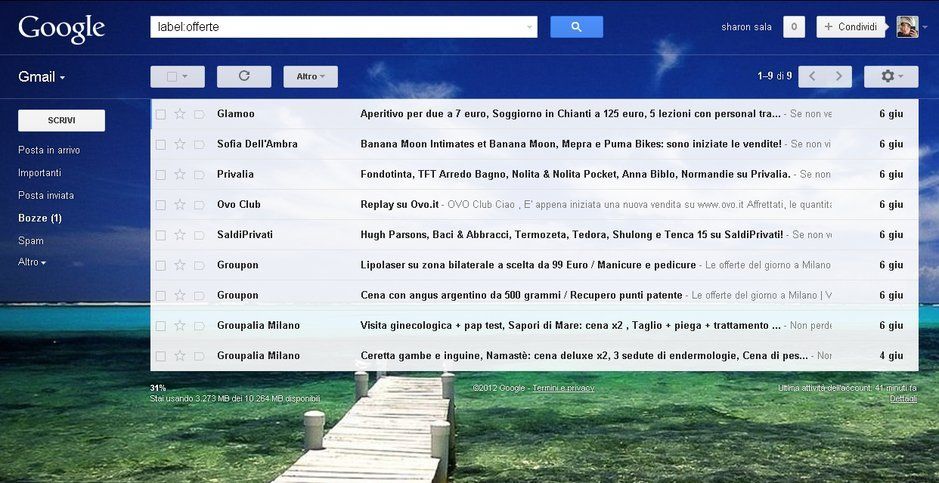Go to the previous page arrow
The height and width of the screenshot is (483, 939).
pyautogui.click(x=812, y=77)
